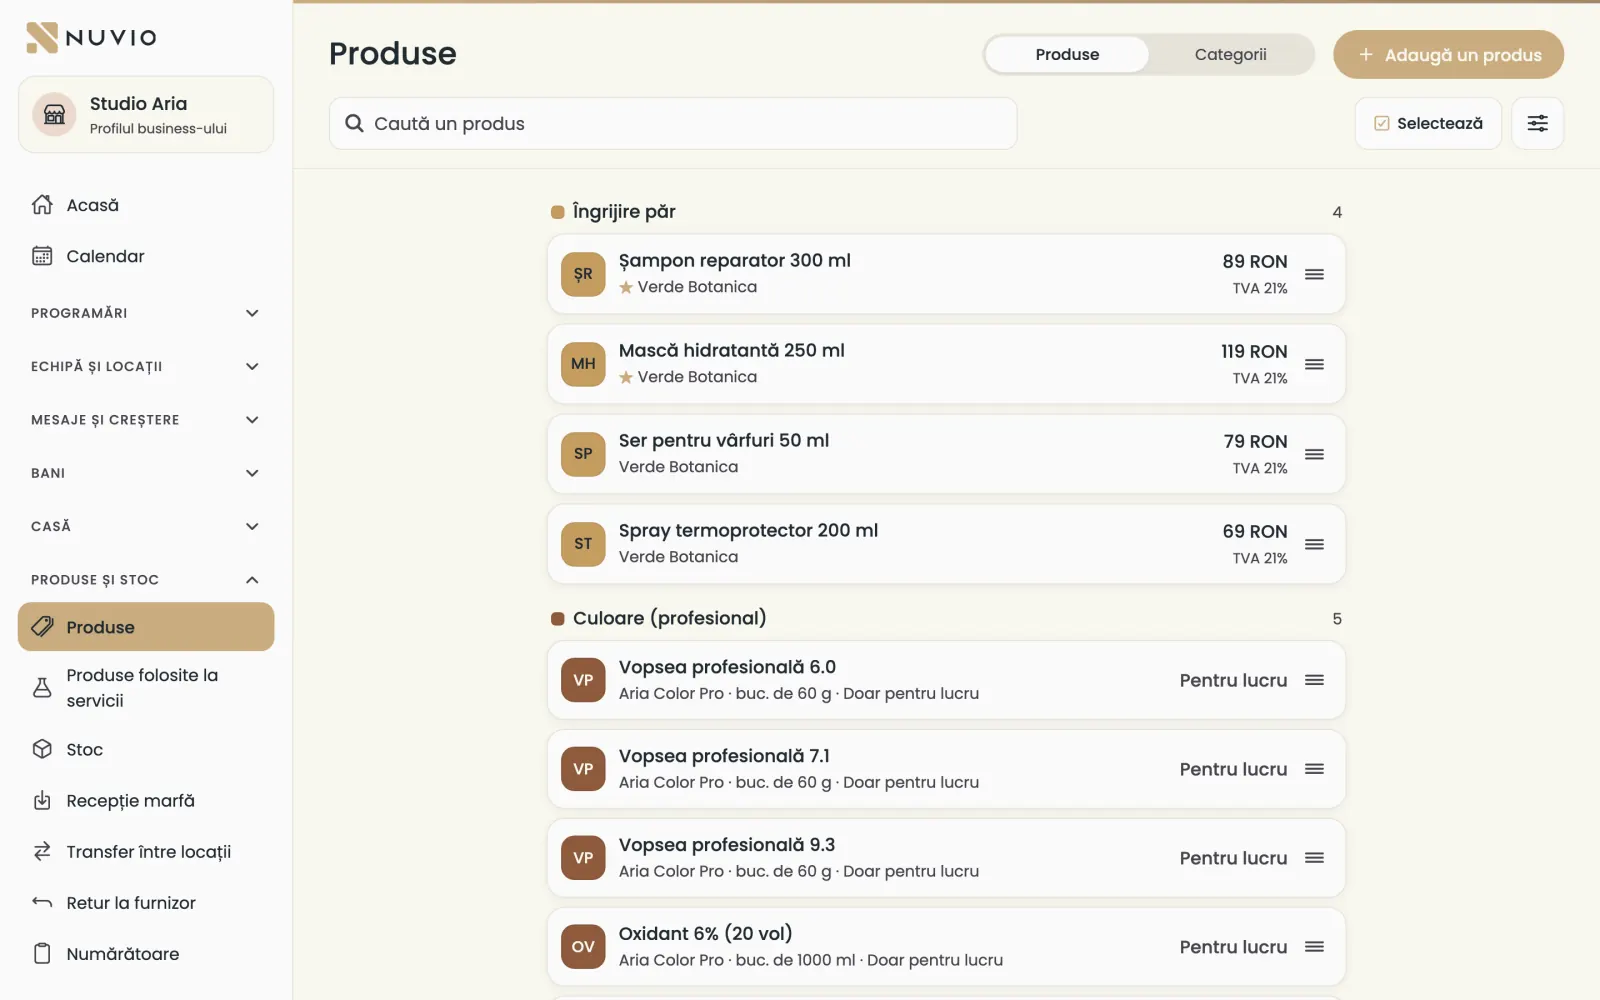This screenshot has height=1000, width=1600.
Task: Expand the Programări section
Action: click(146, 313)
